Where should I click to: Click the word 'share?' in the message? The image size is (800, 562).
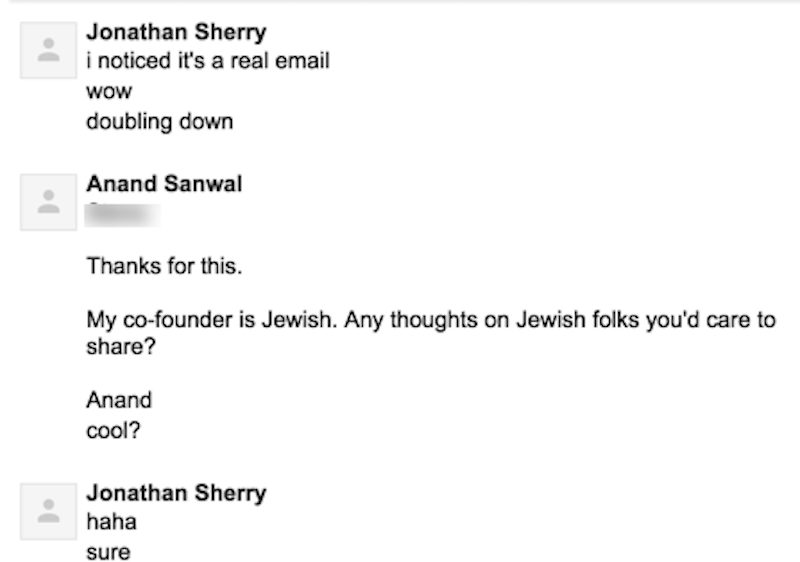(121, 347)
